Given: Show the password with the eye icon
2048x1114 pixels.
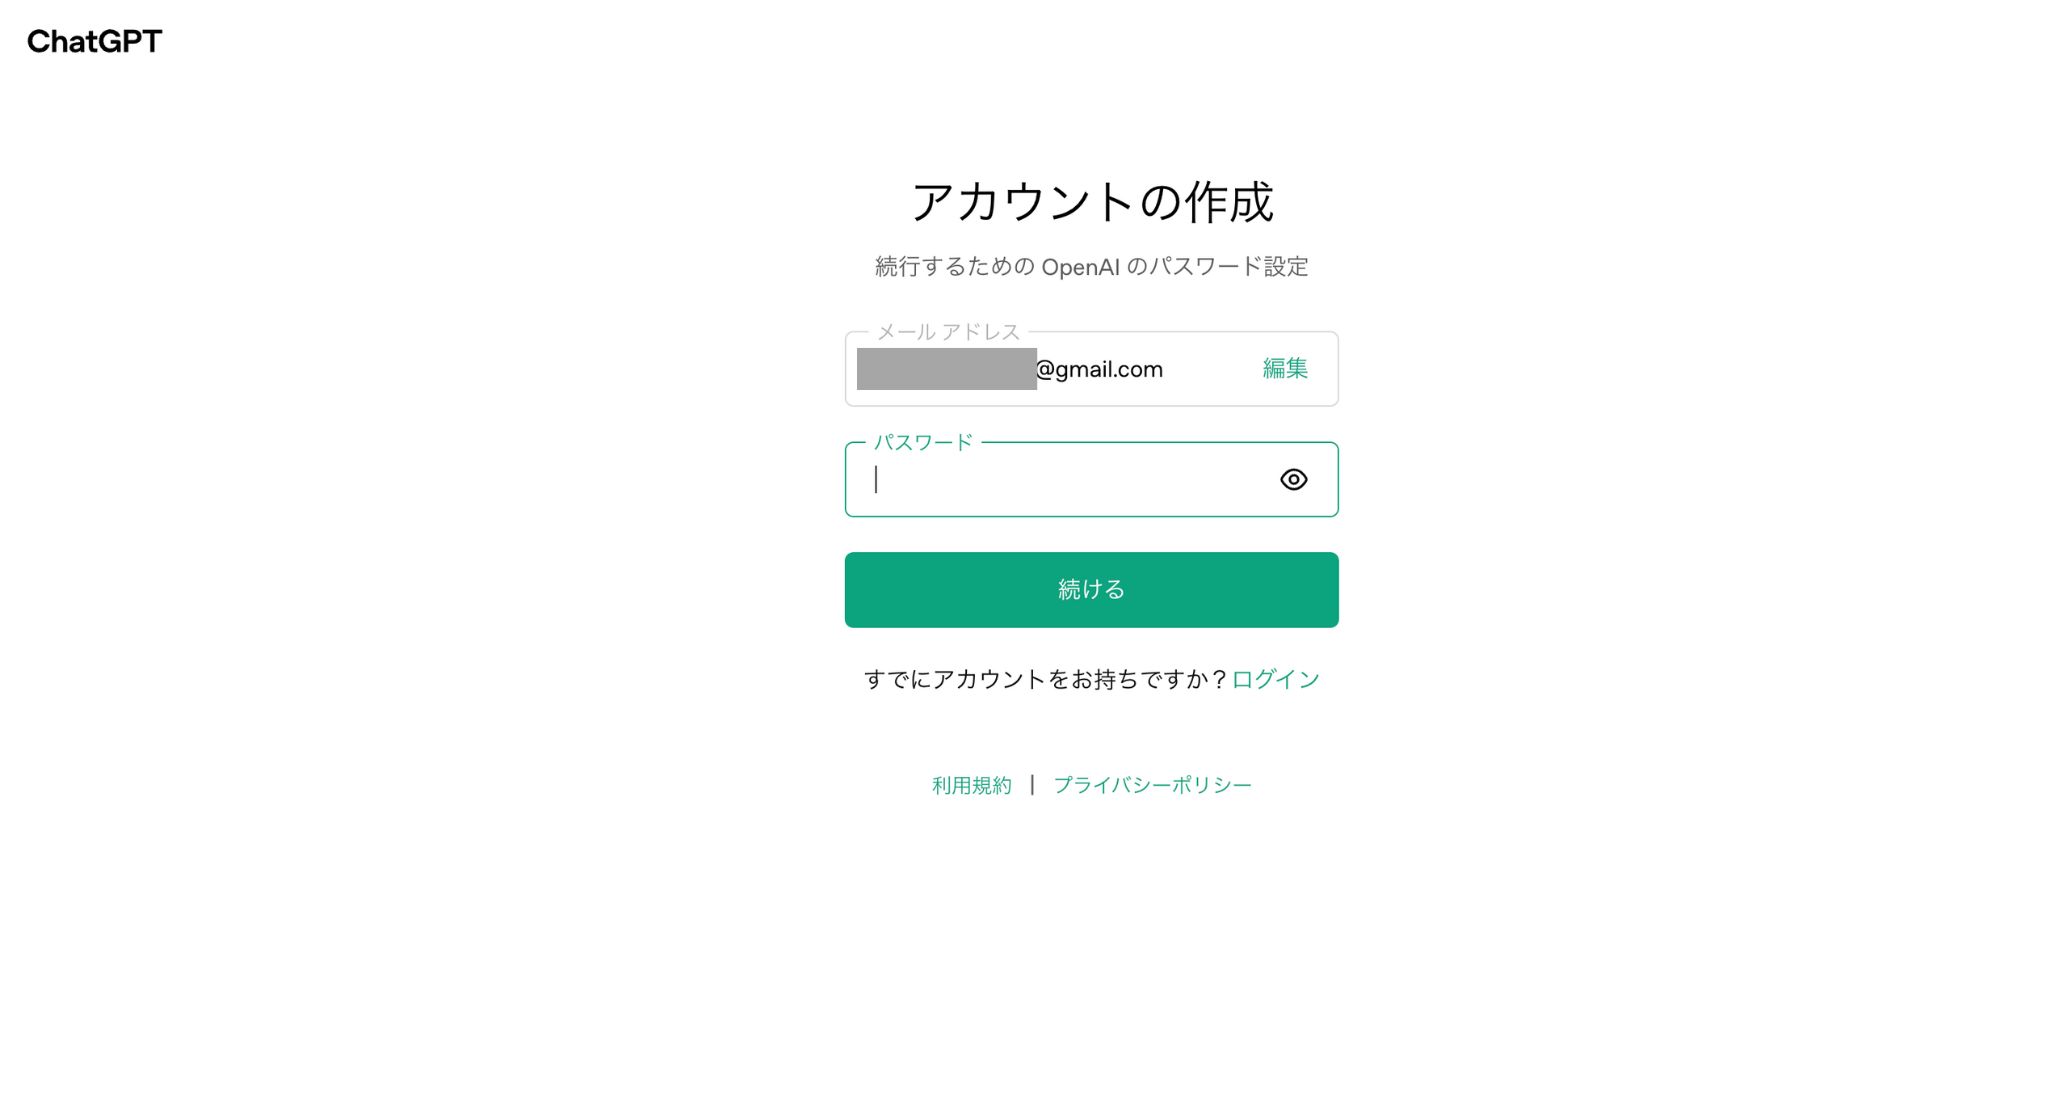Looking at the screenshot, I should click(1293, 480).
